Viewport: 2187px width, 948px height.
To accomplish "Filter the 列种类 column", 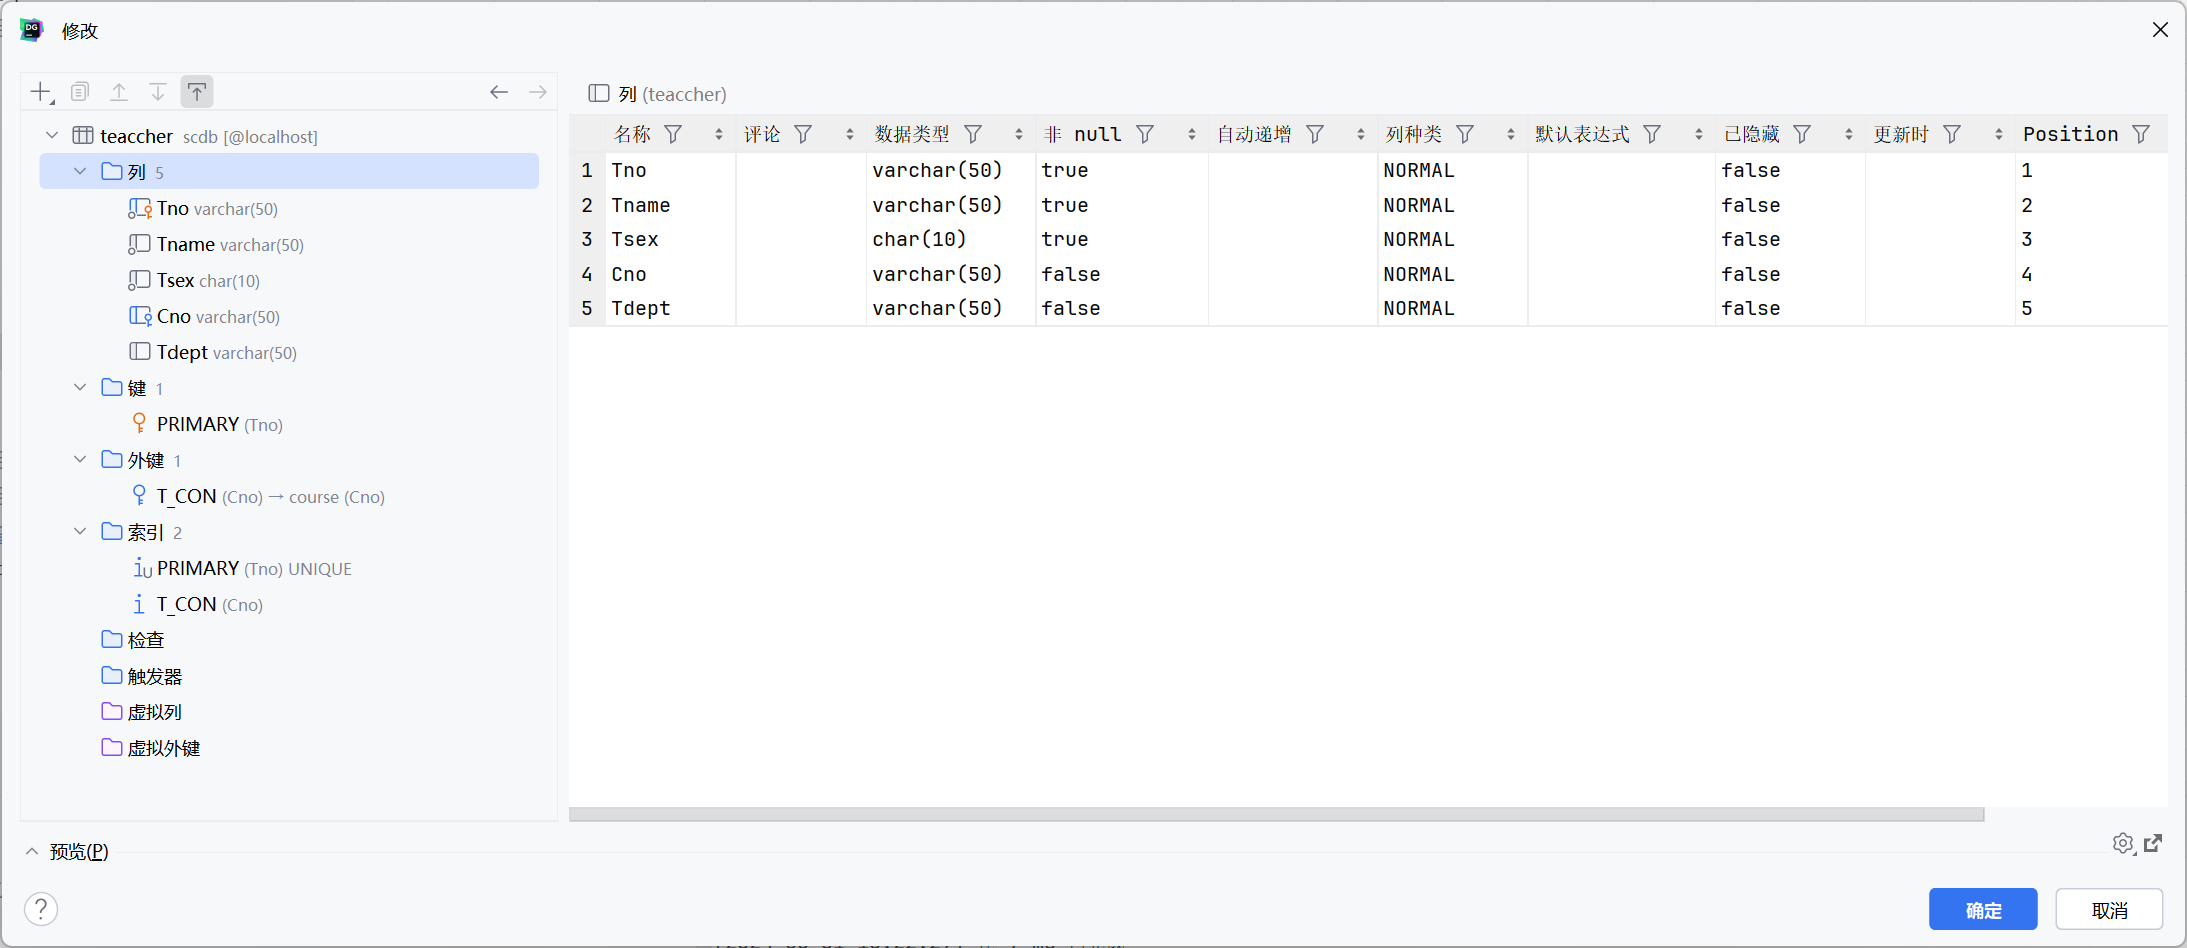I will tap(1466, 134).
